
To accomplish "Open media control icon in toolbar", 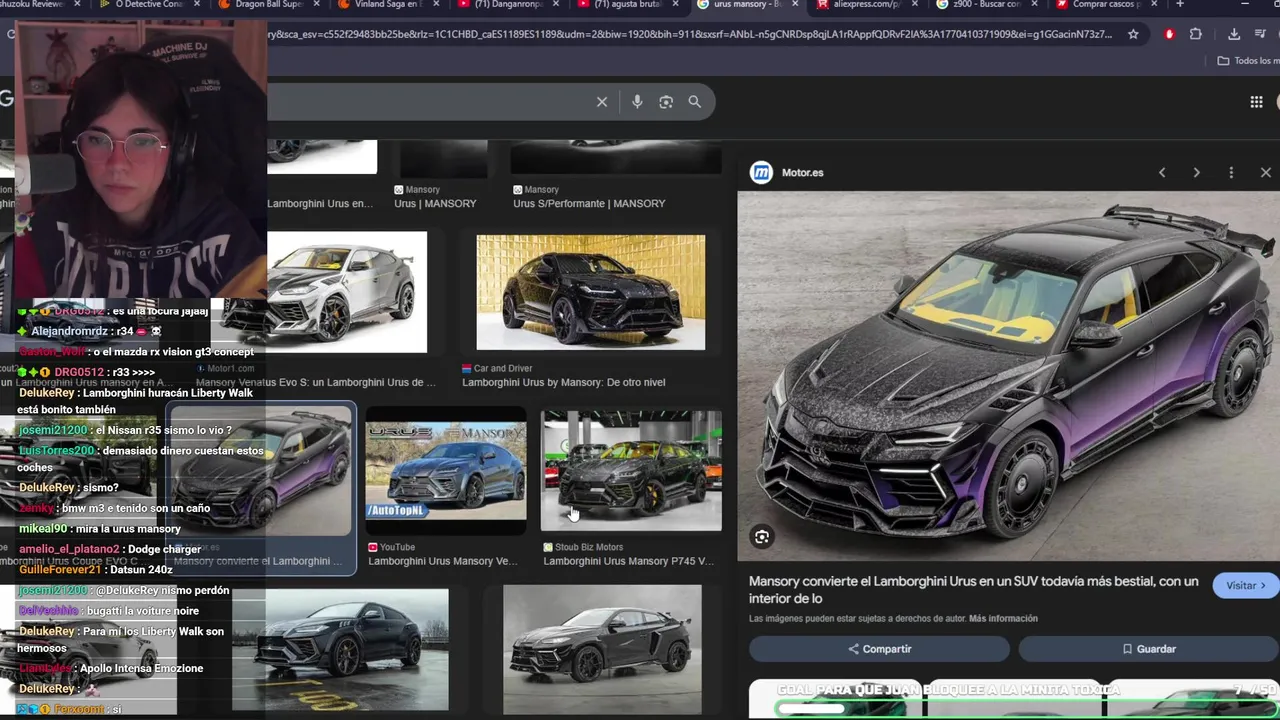I will (x=1259, y=34).
